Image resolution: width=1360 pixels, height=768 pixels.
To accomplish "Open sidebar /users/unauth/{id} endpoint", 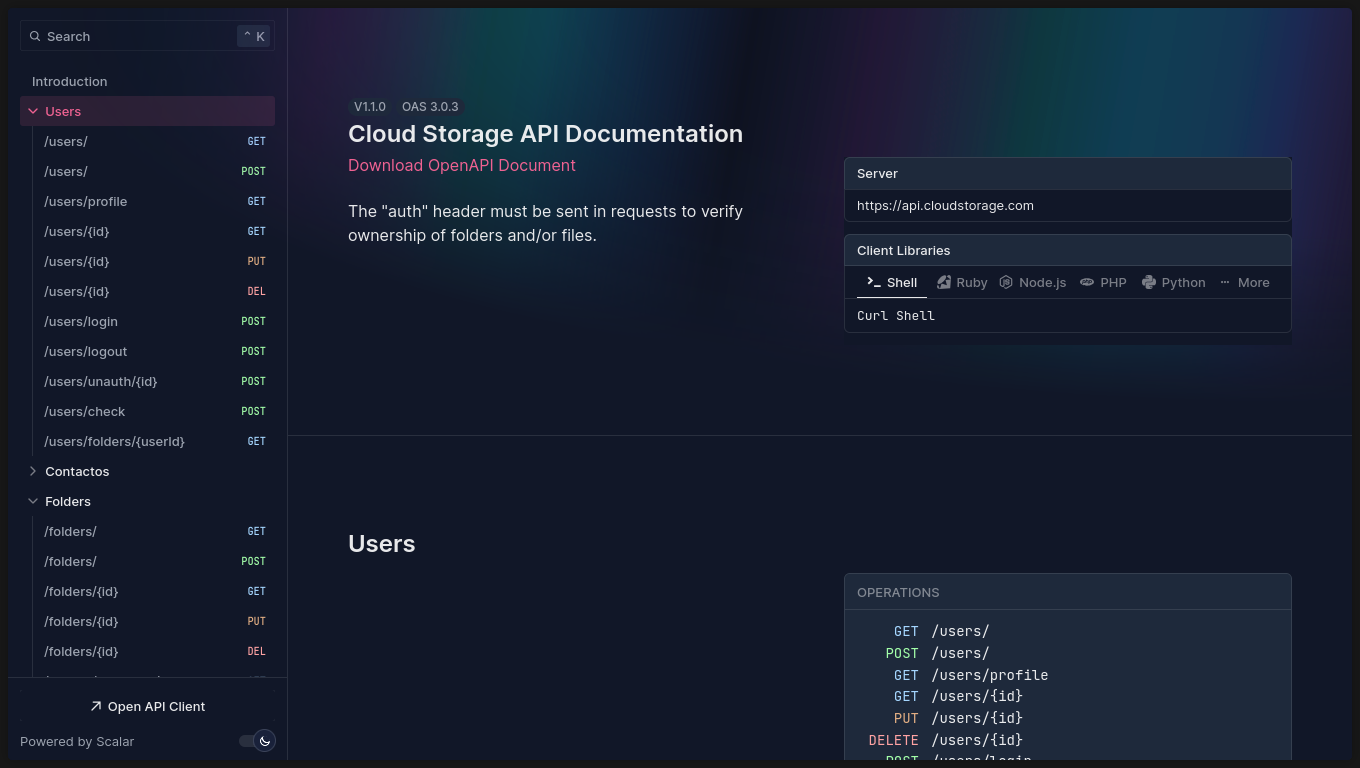I will [x=155, y=381].
